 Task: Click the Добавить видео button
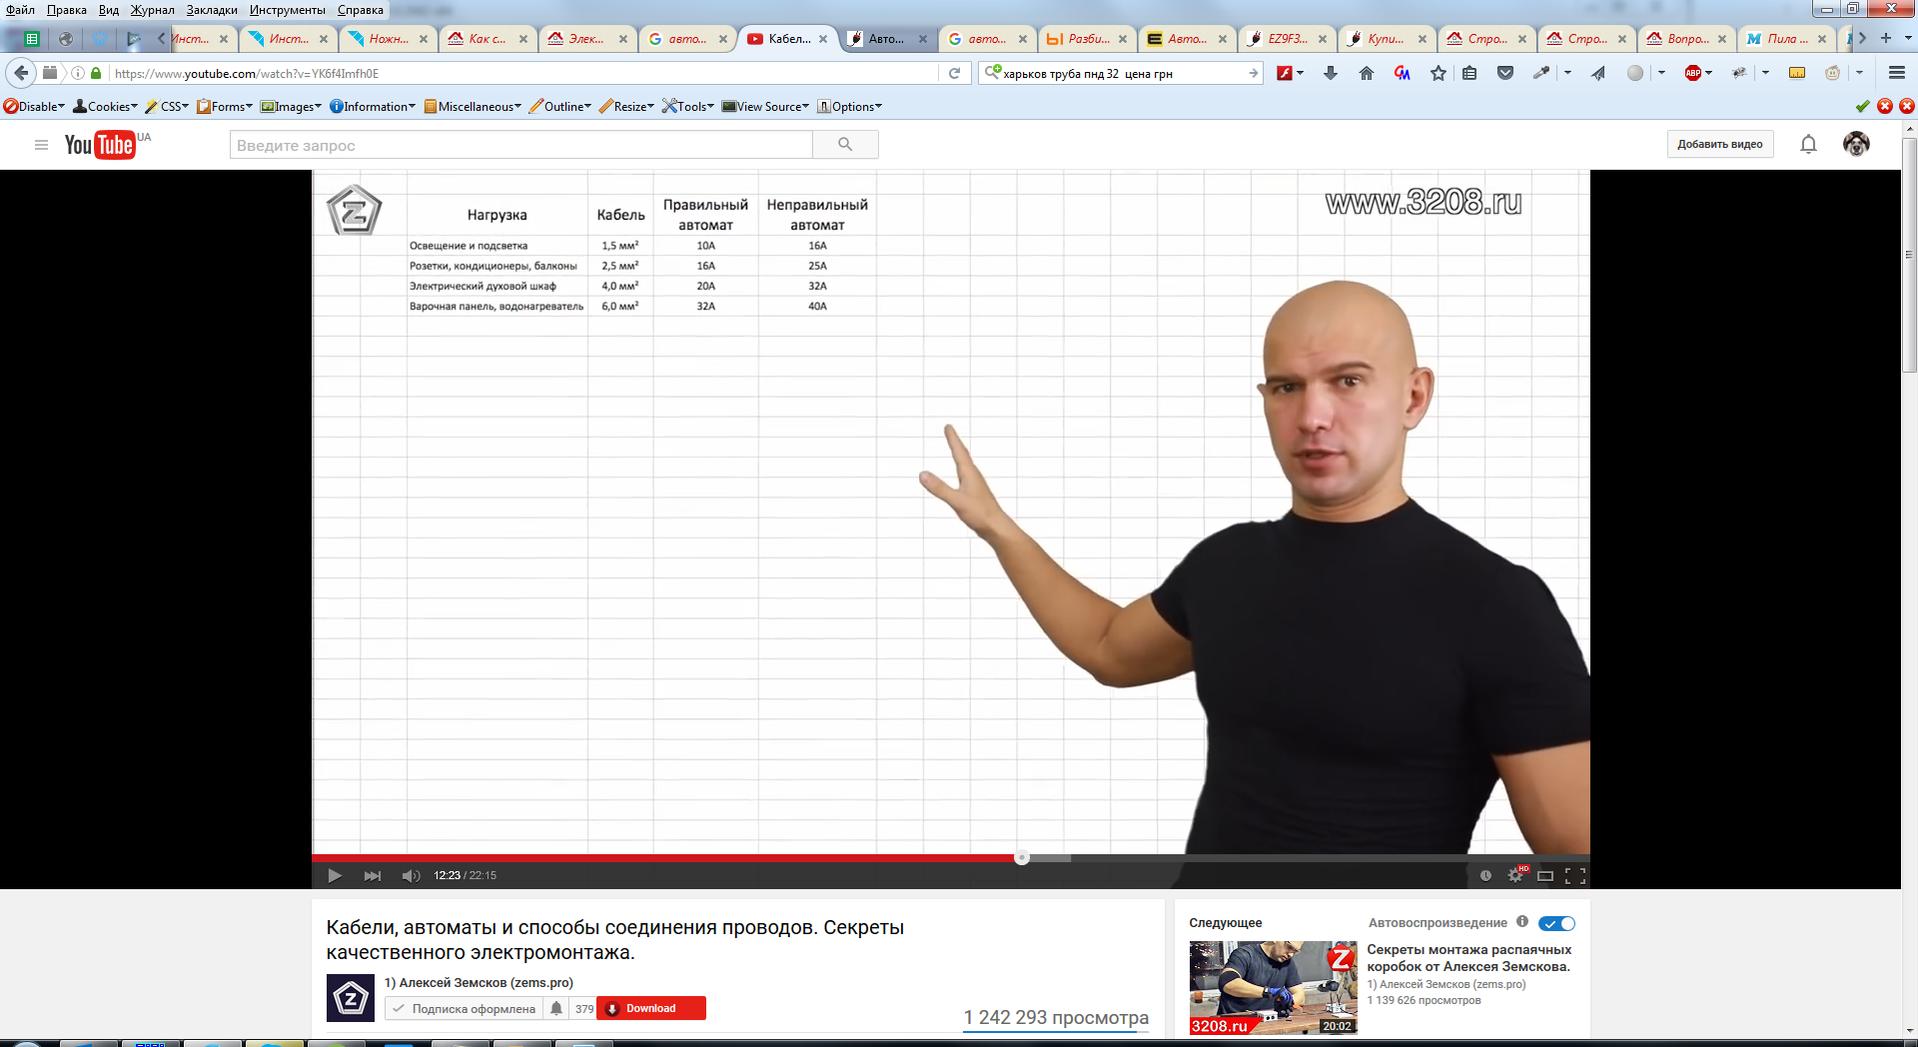pos(1719,144)
